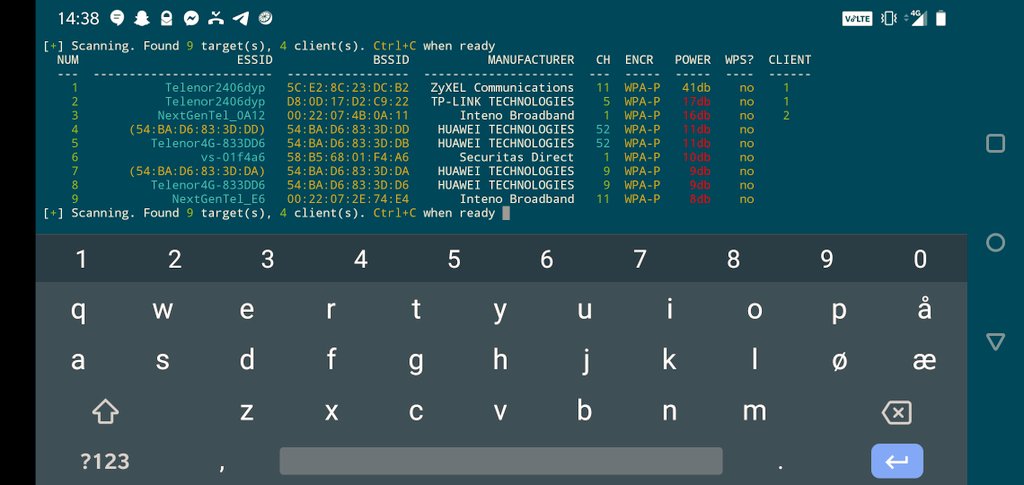This screenshot has width=1024, height=485.
Task: Tap the letter m key
Action: [x=754, y=411]
